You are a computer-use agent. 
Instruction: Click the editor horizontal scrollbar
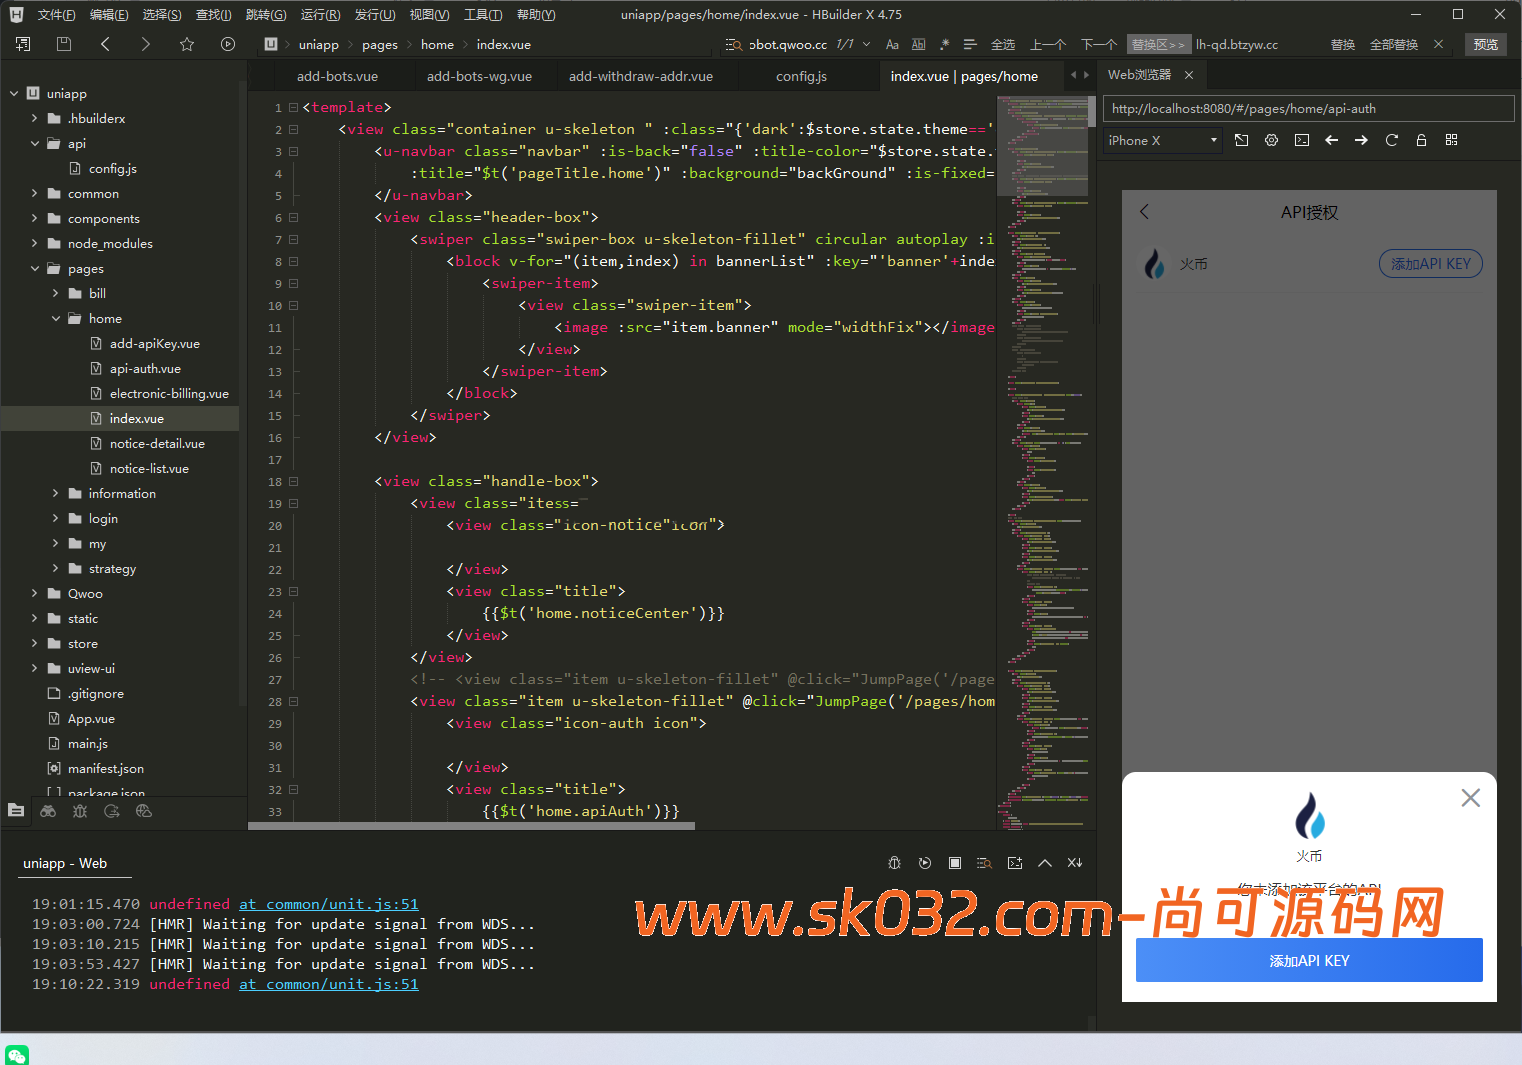(470, 826)
